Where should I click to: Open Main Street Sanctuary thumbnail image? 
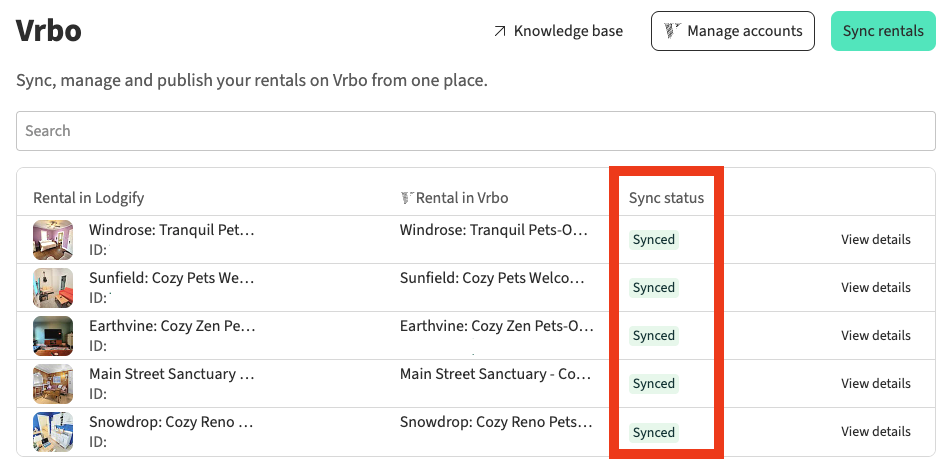tap(53, 384)
